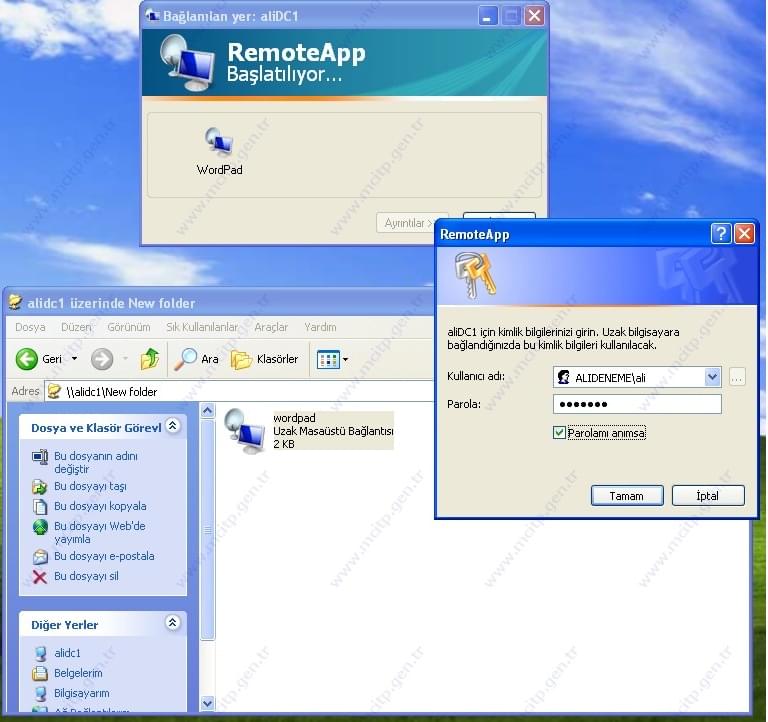Click the copy file icon
The image size is (768, 722).
(x=40, y=506)
